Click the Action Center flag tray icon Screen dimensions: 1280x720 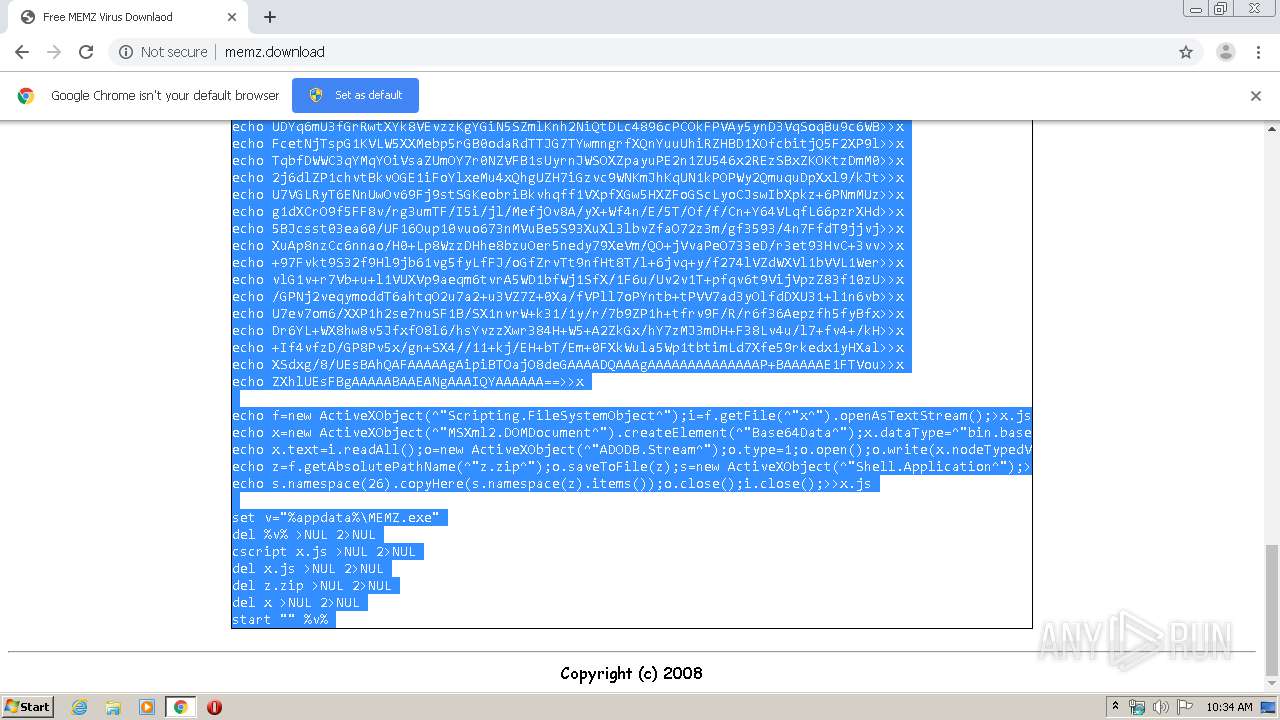click(x=1185, y=707)
